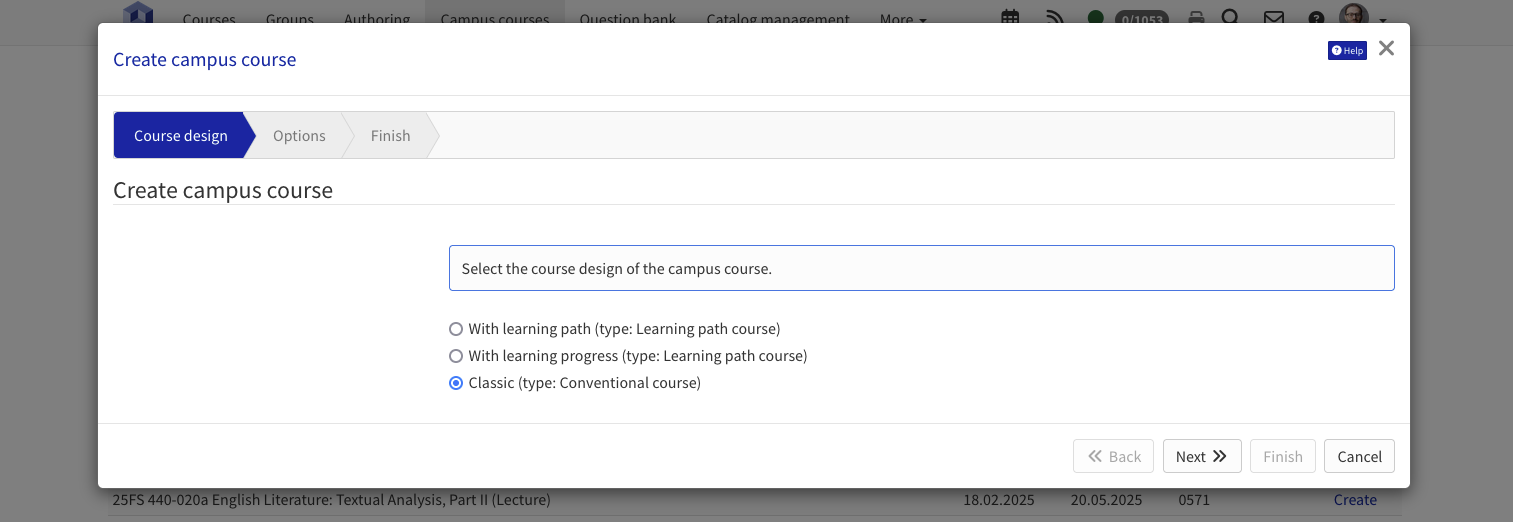Switch to the Campus courses tab
Screen dimensions: 1513x522
(494, 19)
